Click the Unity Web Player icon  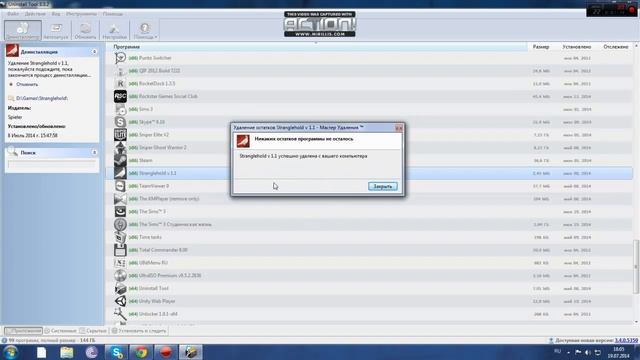(x=120, y=301)
